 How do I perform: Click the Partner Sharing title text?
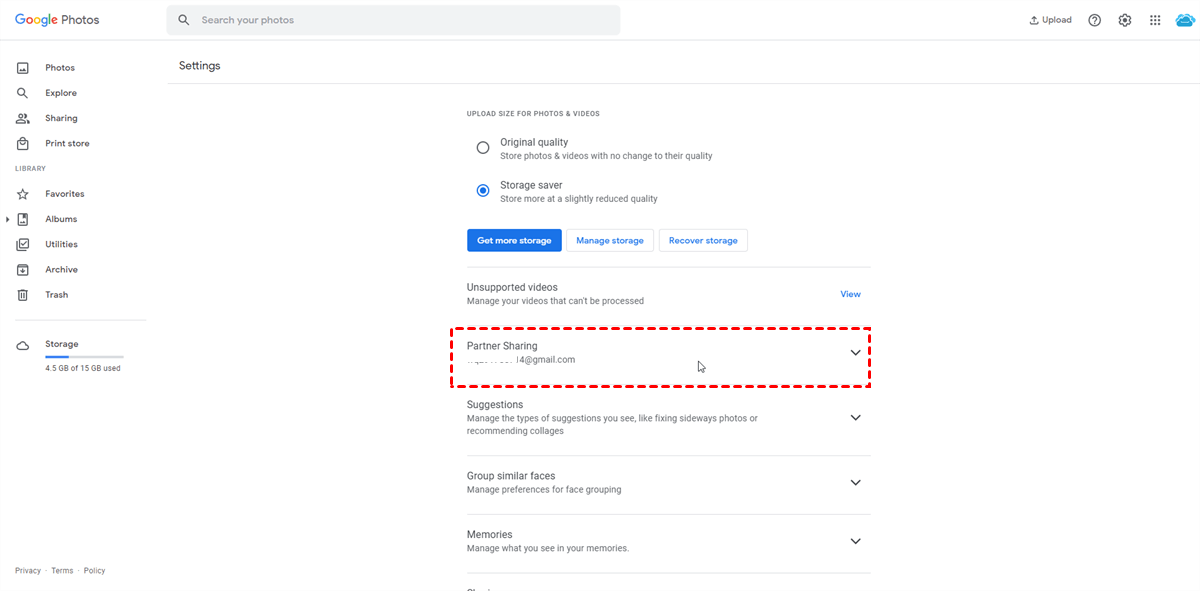[502, 346]
